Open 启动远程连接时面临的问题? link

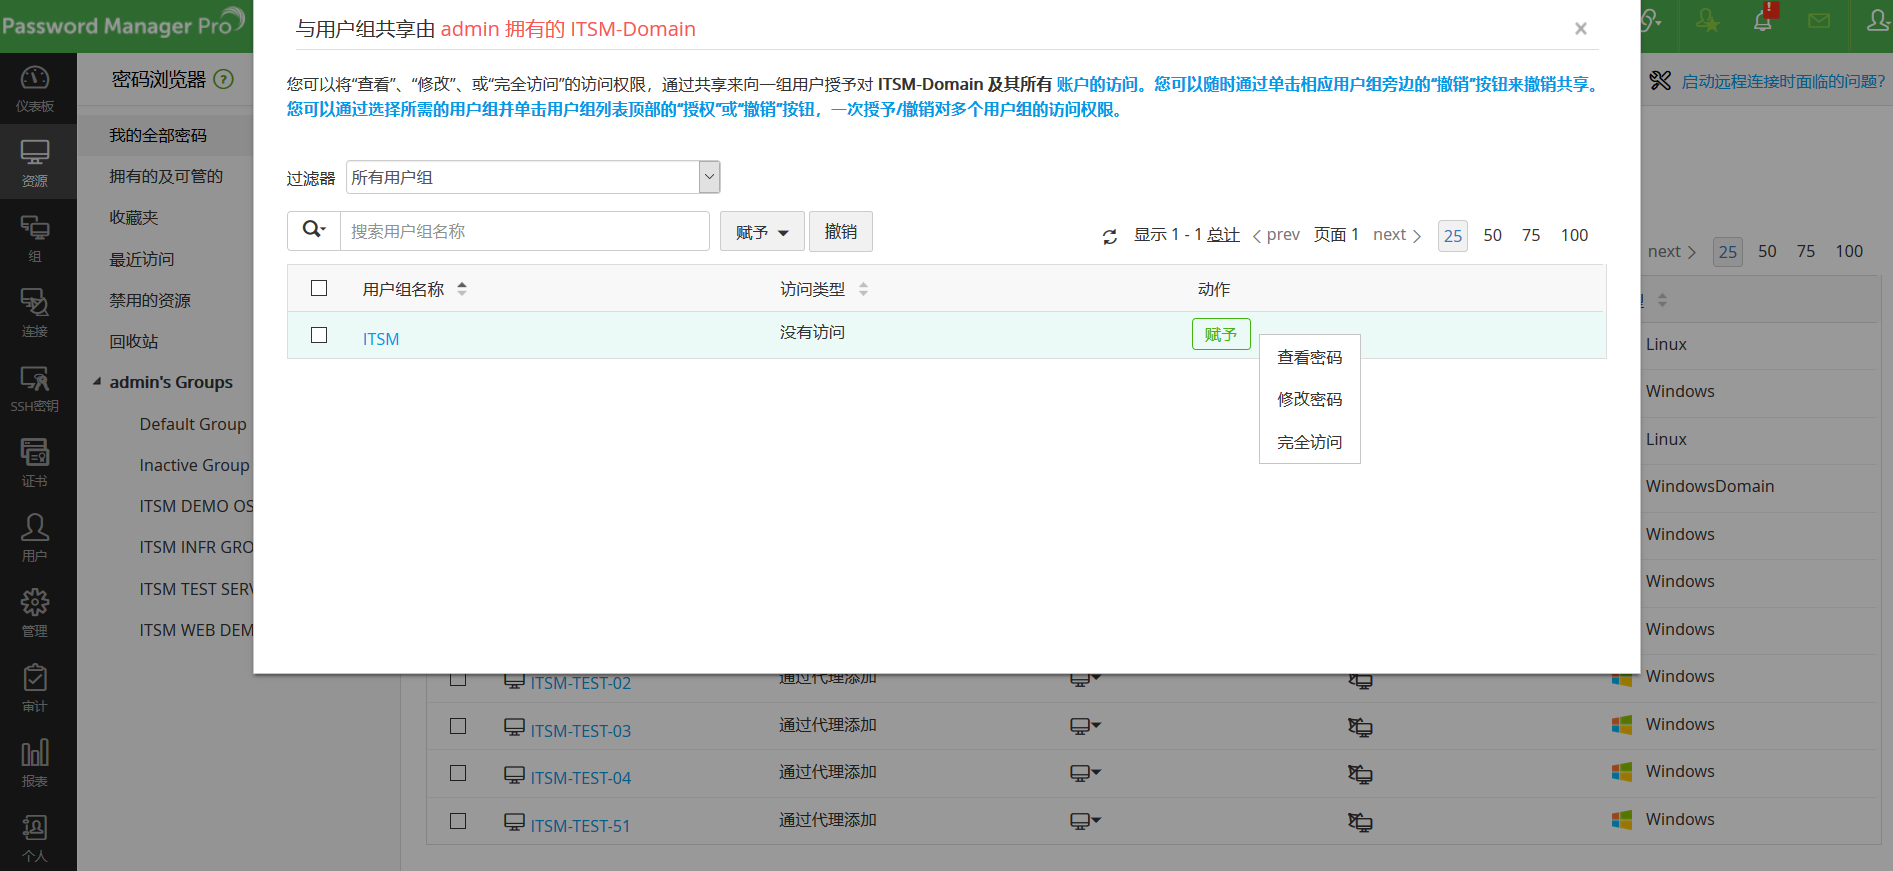tap(1783, 82)
